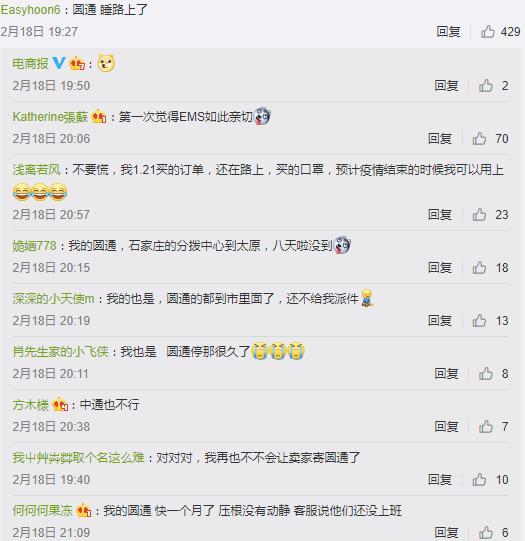The image size is (525, 541).
Task: Like the Easyhoon6 comment with 429 likes
Action: coord(488,32)
